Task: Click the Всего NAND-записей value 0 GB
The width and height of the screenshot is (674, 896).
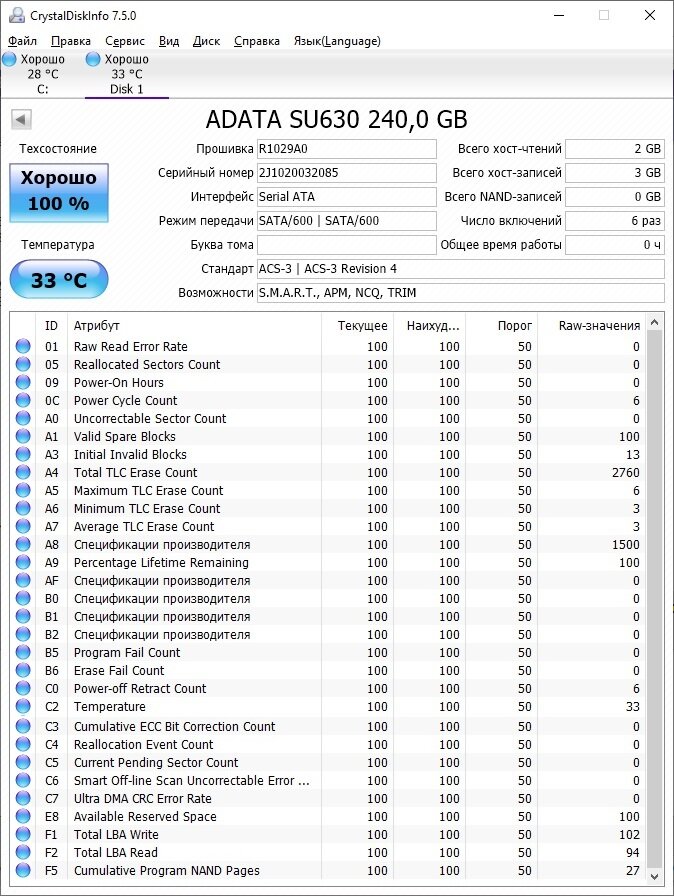Action: click(615, 197)
